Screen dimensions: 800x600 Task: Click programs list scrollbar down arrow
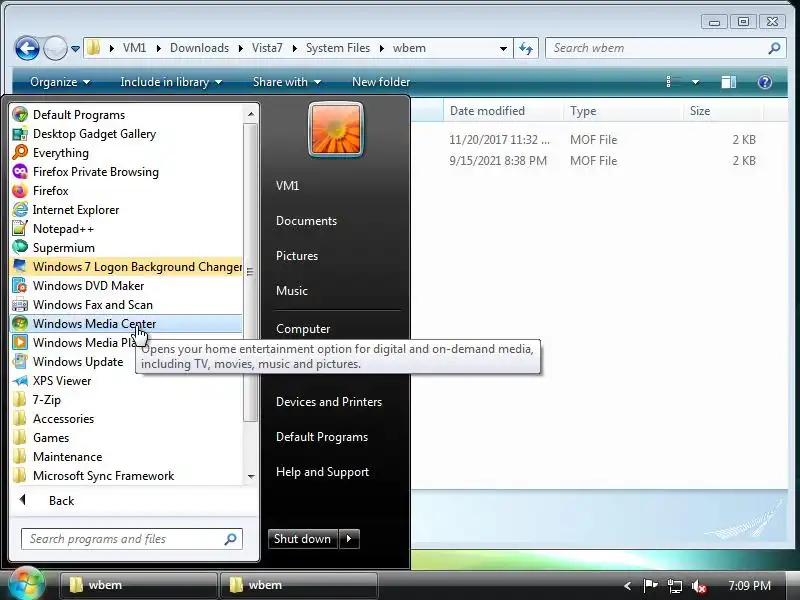251,477
